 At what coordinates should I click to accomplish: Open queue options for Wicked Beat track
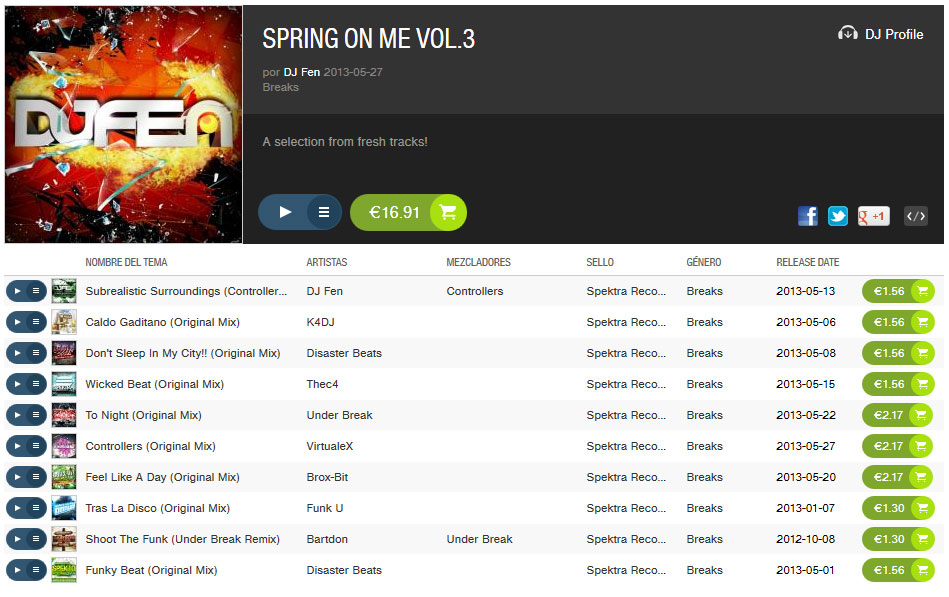tap(36, 384)
